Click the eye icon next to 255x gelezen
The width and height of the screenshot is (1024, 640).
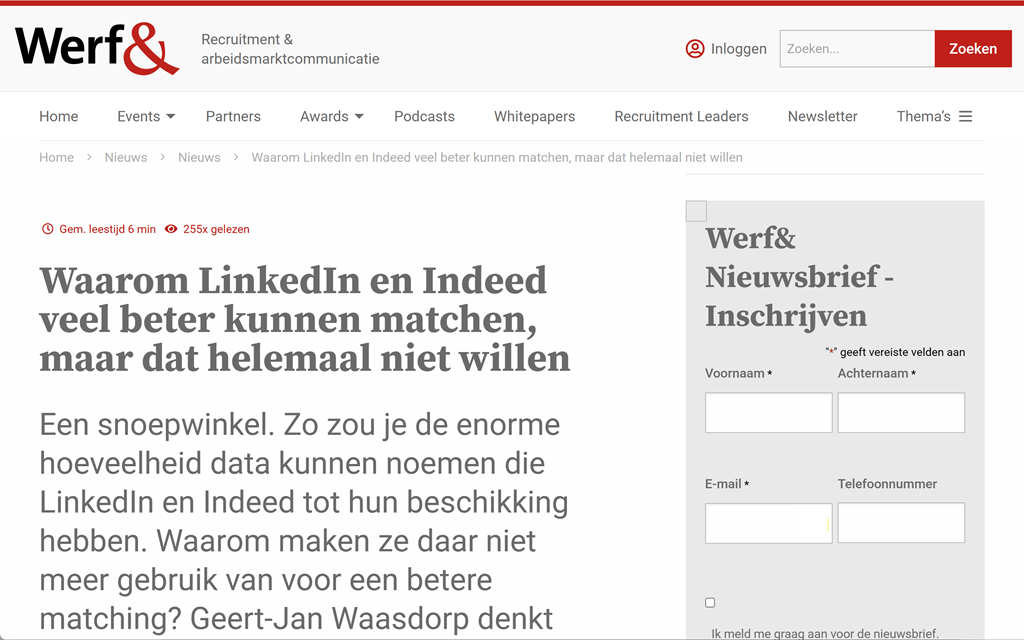point(171,229)
